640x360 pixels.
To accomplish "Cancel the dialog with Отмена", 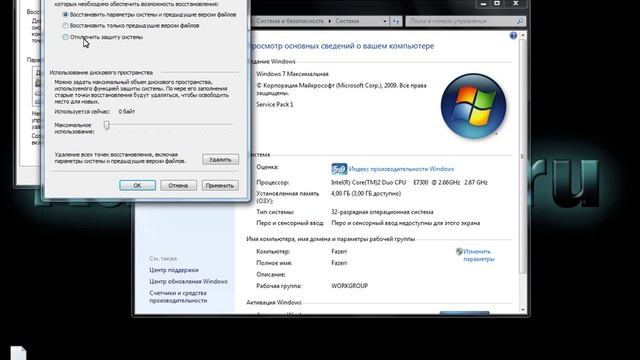I will point(178,185).
